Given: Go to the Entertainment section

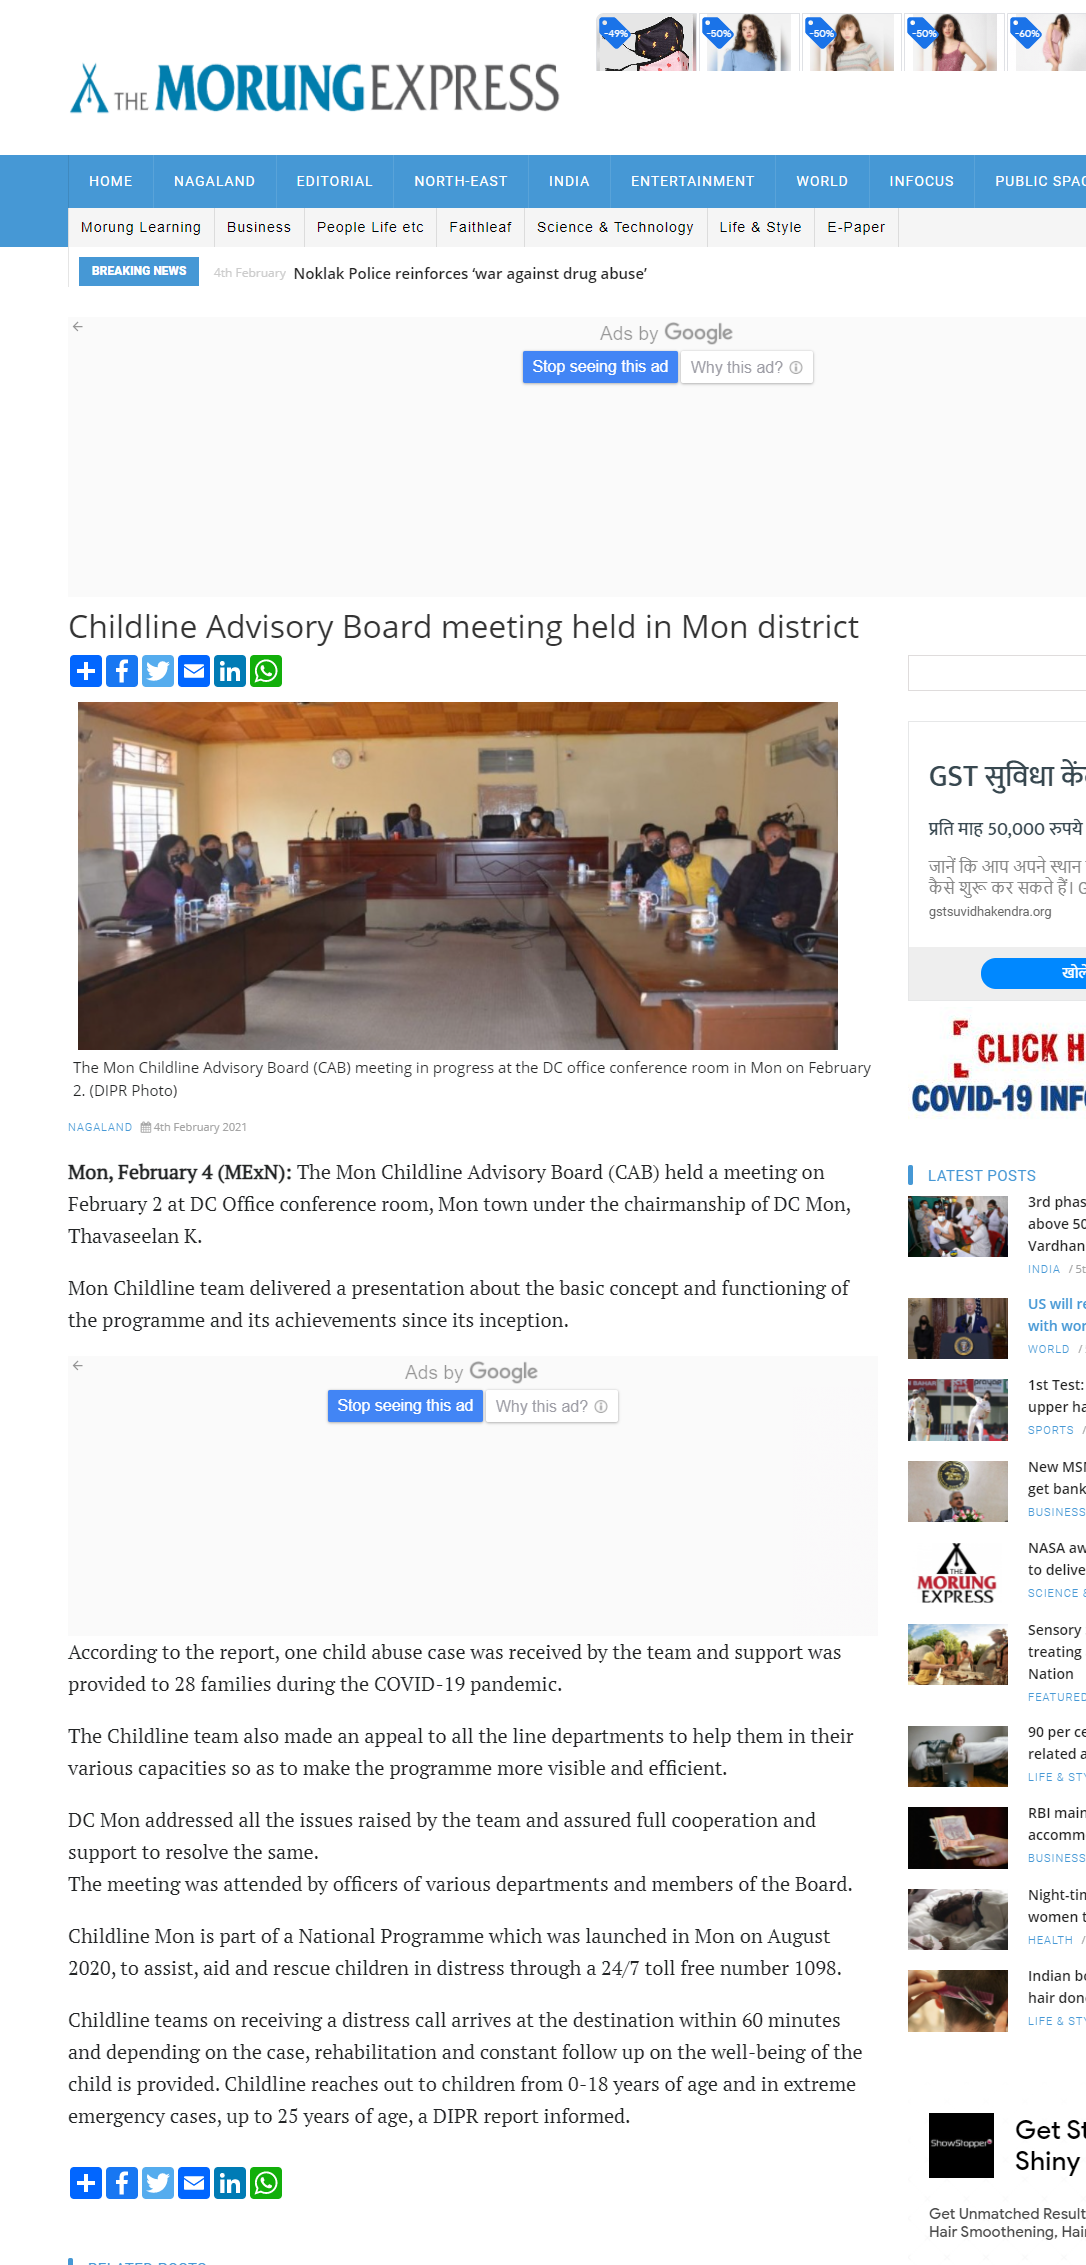Looking at the screenshot, I should click(692, 181).
